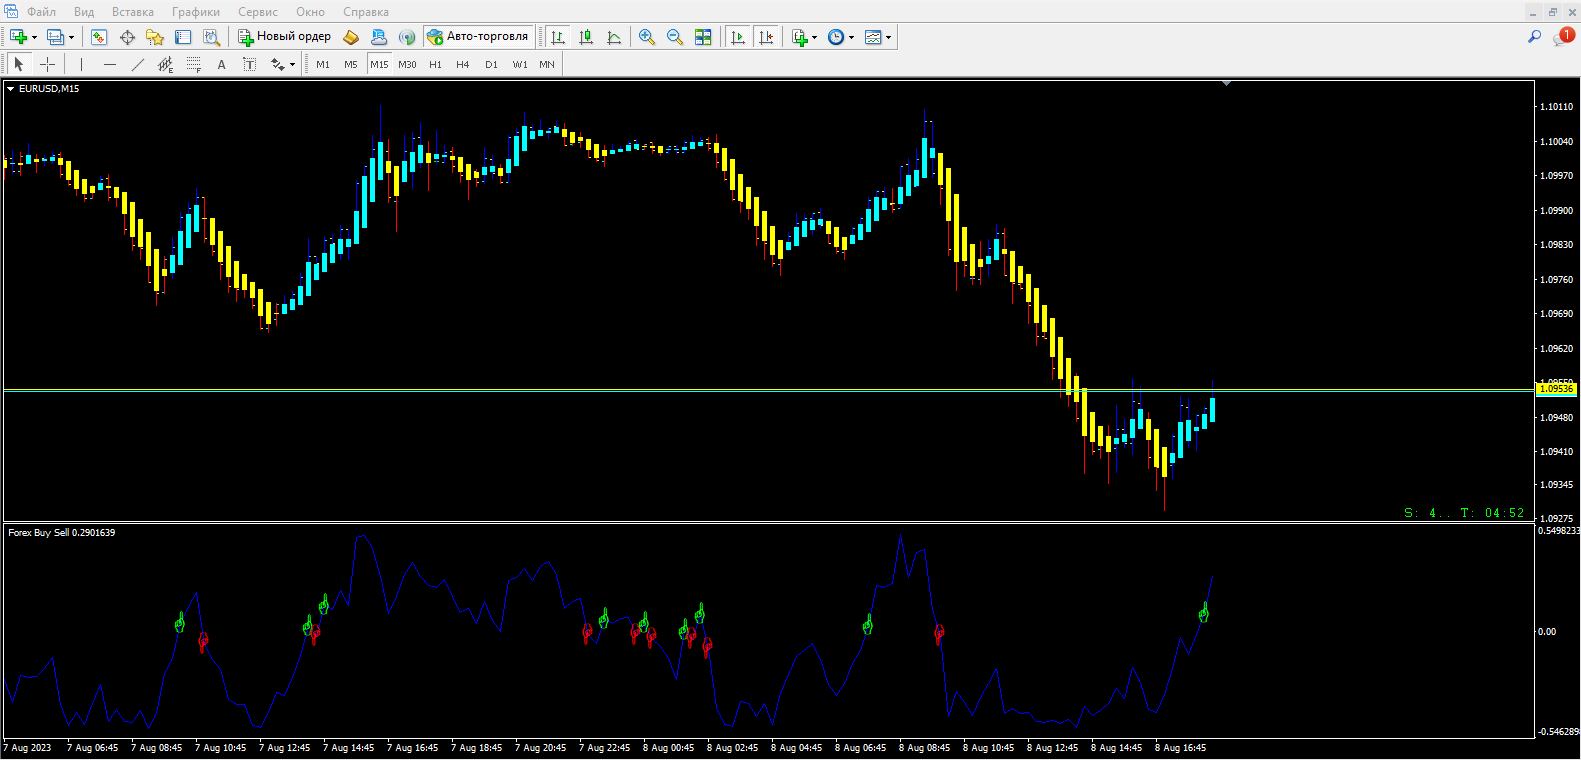Toggle chart auto scroll
Image resolution: width=1581 pixels, height=761 pixels.
pyautogui.click(x=738, y=37)
